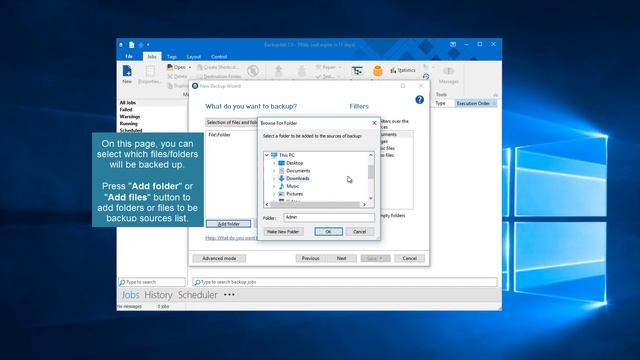Click Make New Folder button
Image resolution: width=640 pixels, height=360 pixels.
pos(283,231)
